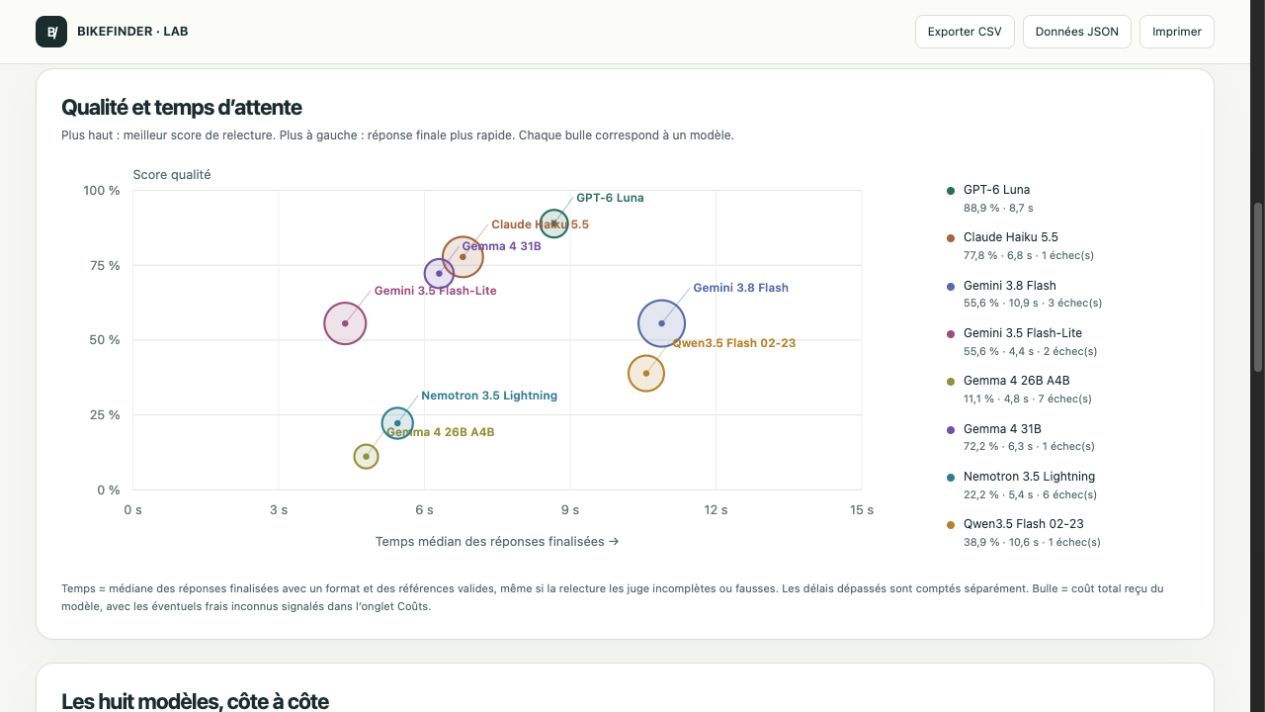Click the '11,1 % · 4,8 s · 7 échec(s)' line

click(1029, 399)
